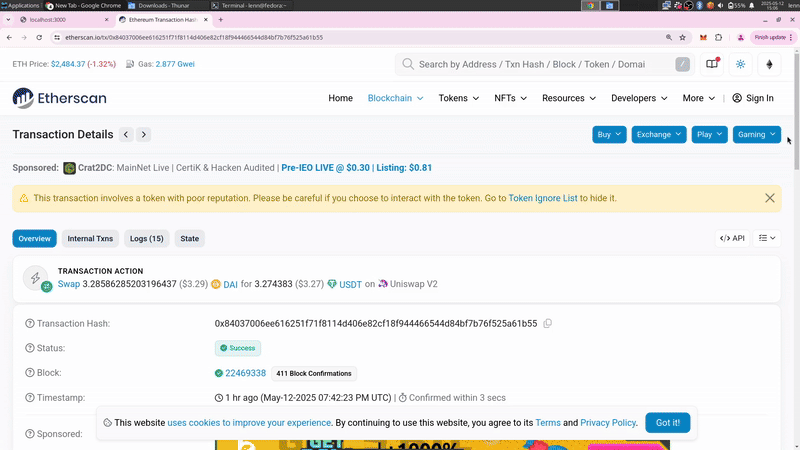Image resolution: width=800 pixels, height=450 pixels.
Task: View site information icon in address bar
Action: click(x=57, y=37)
